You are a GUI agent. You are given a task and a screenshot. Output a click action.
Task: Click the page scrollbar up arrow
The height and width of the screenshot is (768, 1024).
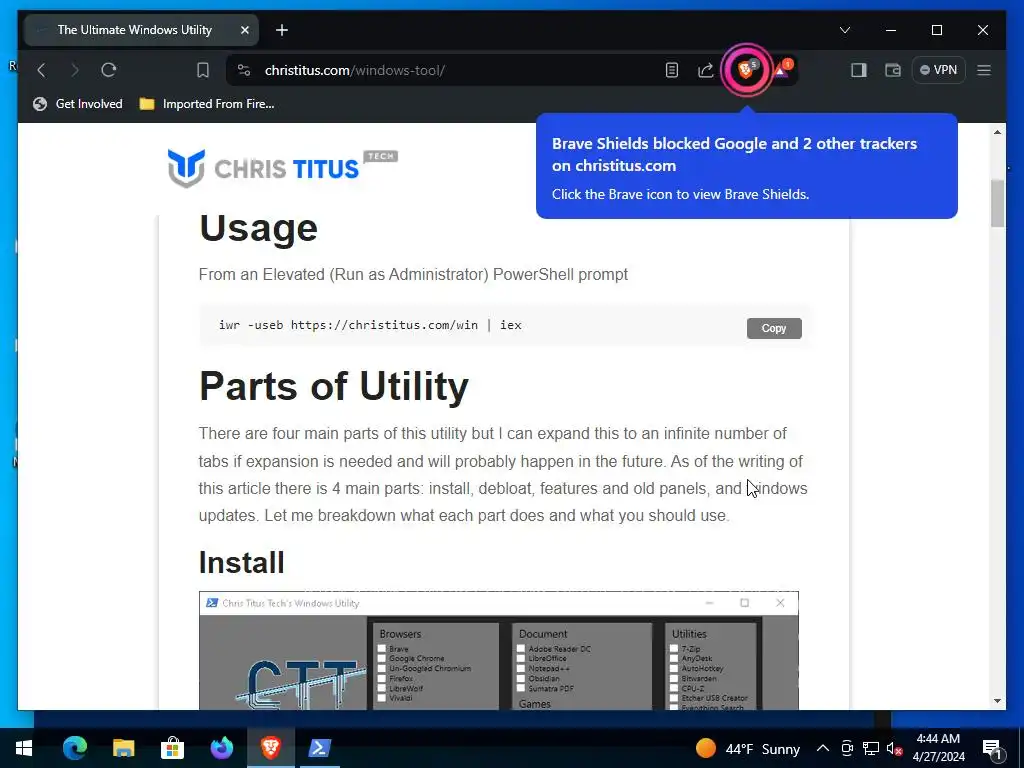click(x=997, y=132)
